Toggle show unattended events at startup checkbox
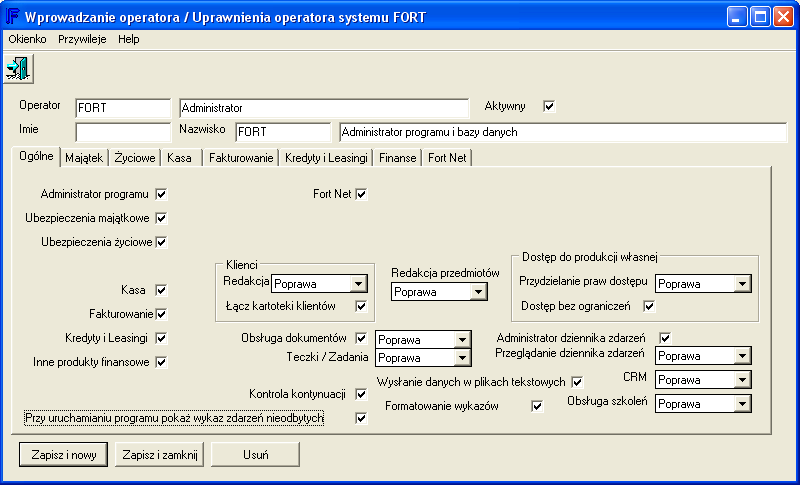 (x=361, y=418)
